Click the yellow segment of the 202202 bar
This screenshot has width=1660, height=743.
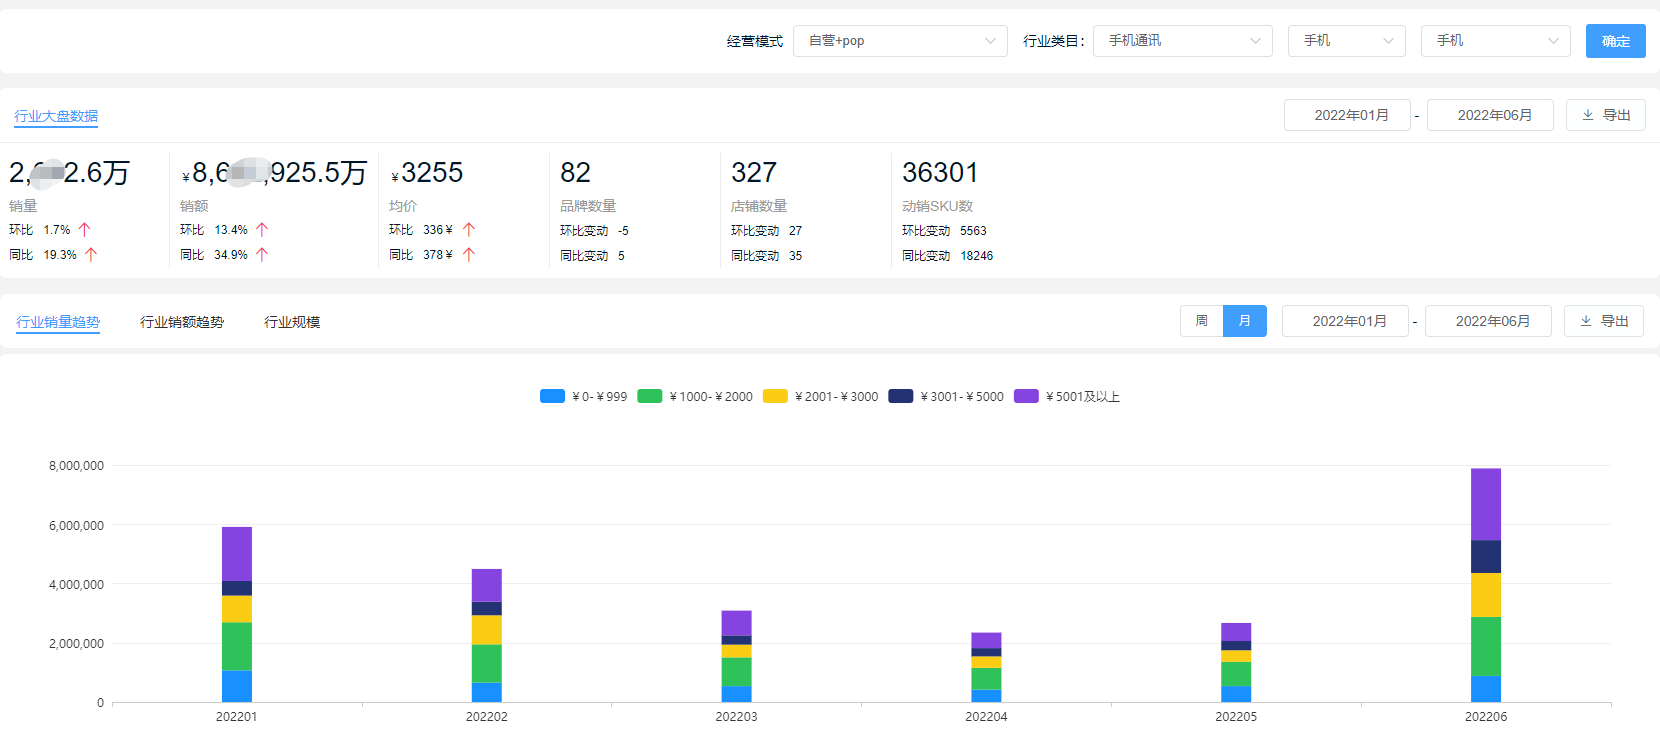point(487,630)
